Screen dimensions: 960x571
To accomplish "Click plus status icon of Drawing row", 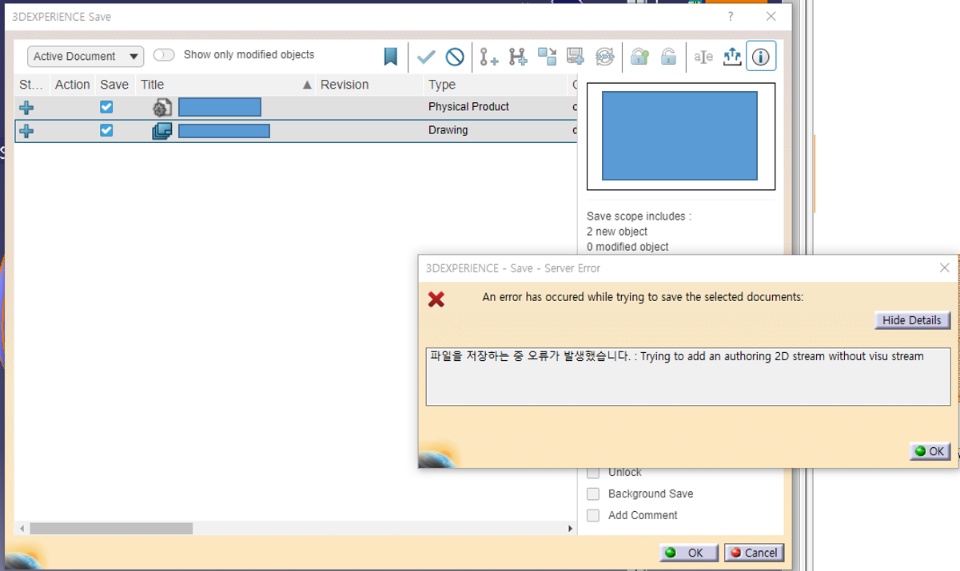I will click(x=26, y=131).
